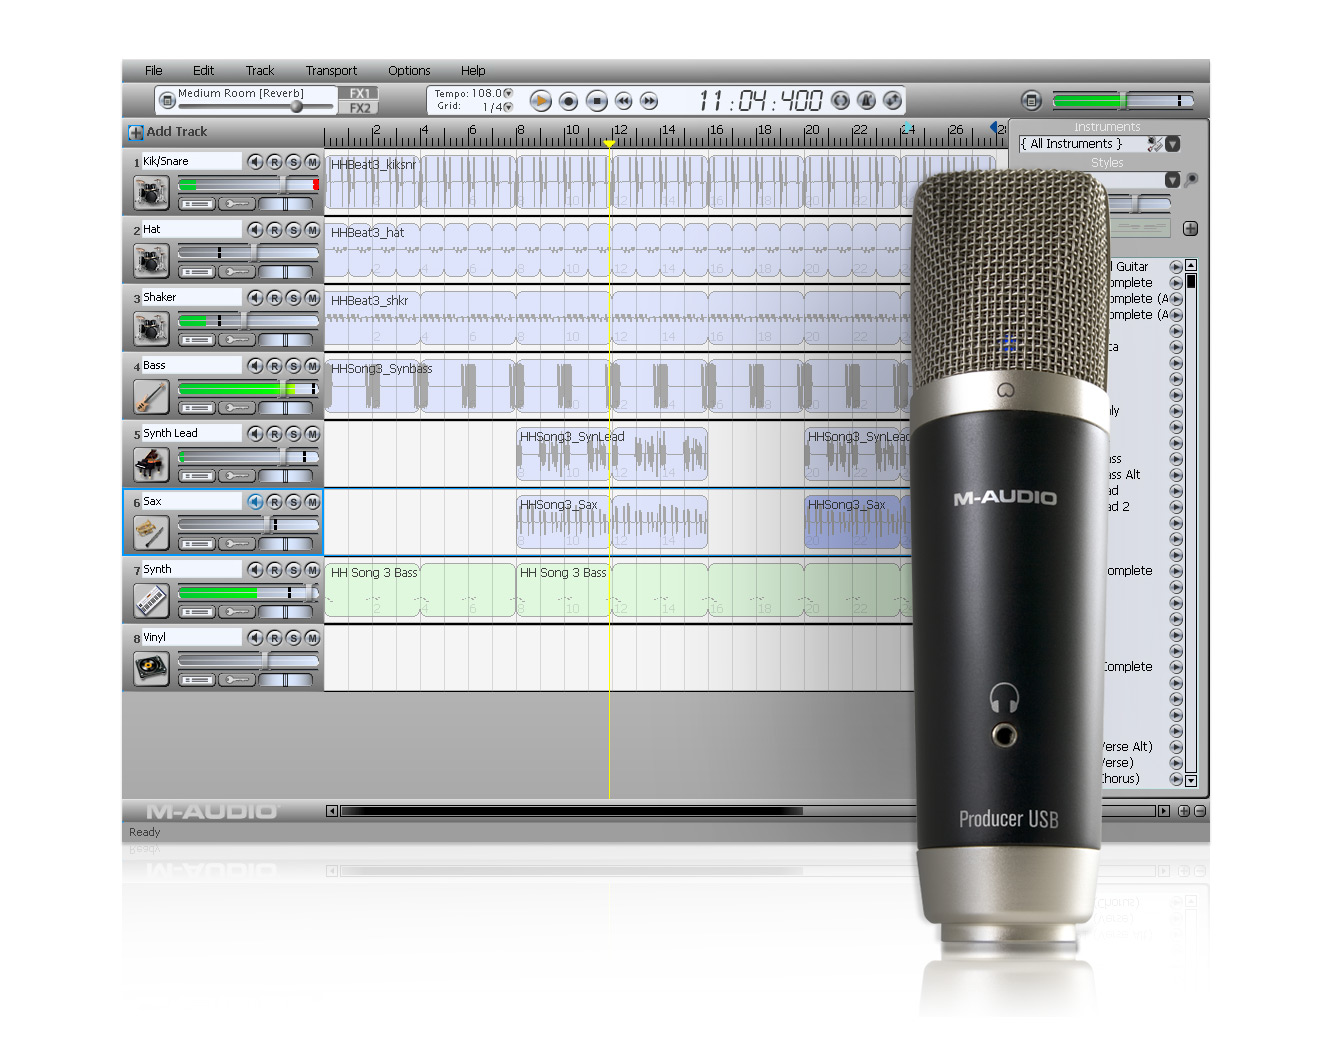The width and height of the screenshot is (1332, 1063).
Task: Open the File menu
Action: 153,71
